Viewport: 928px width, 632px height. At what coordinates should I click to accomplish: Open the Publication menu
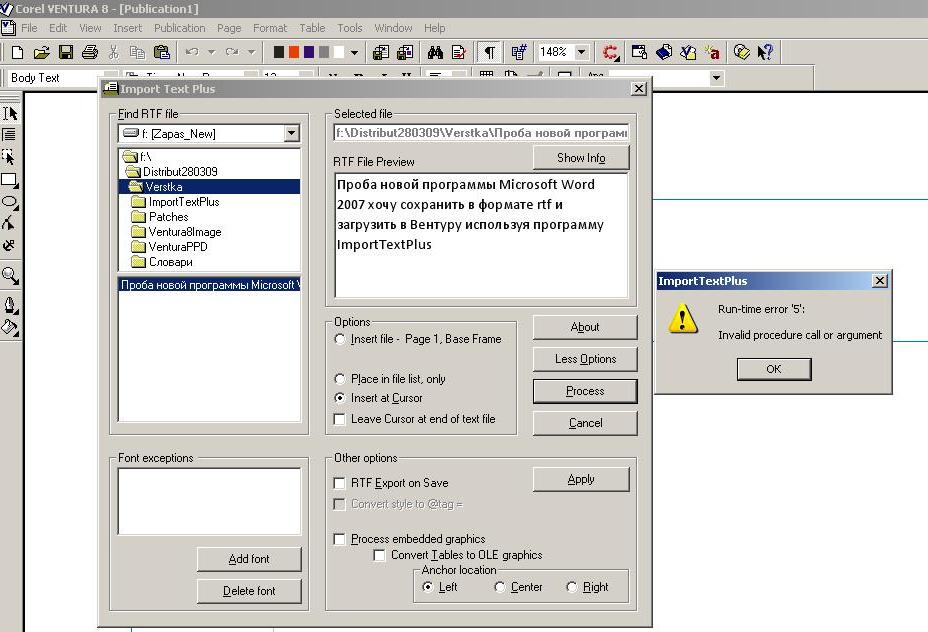(x=179, y=28)
